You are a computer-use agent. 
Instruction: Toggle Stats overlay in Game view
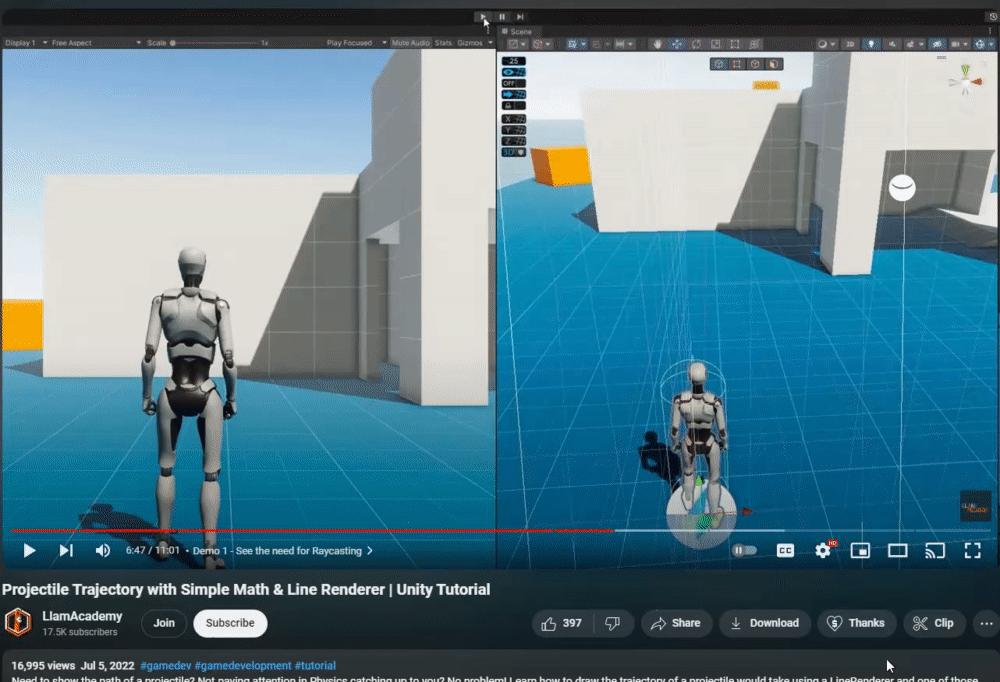[x=443, y=43]
